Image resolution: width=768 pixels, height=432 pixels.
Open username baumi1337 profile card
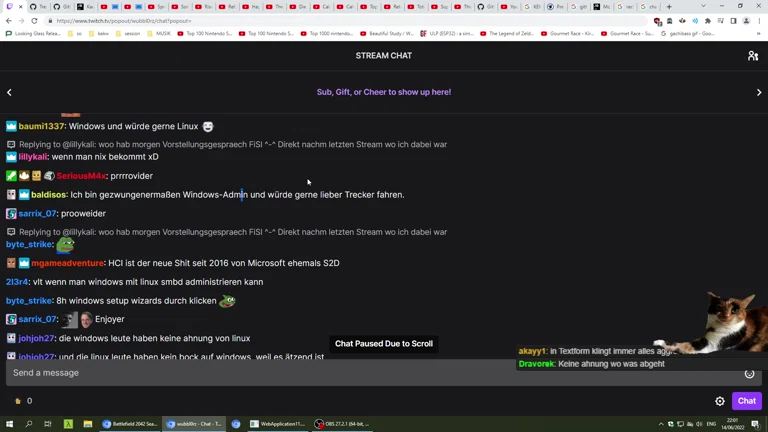point(41,127)
